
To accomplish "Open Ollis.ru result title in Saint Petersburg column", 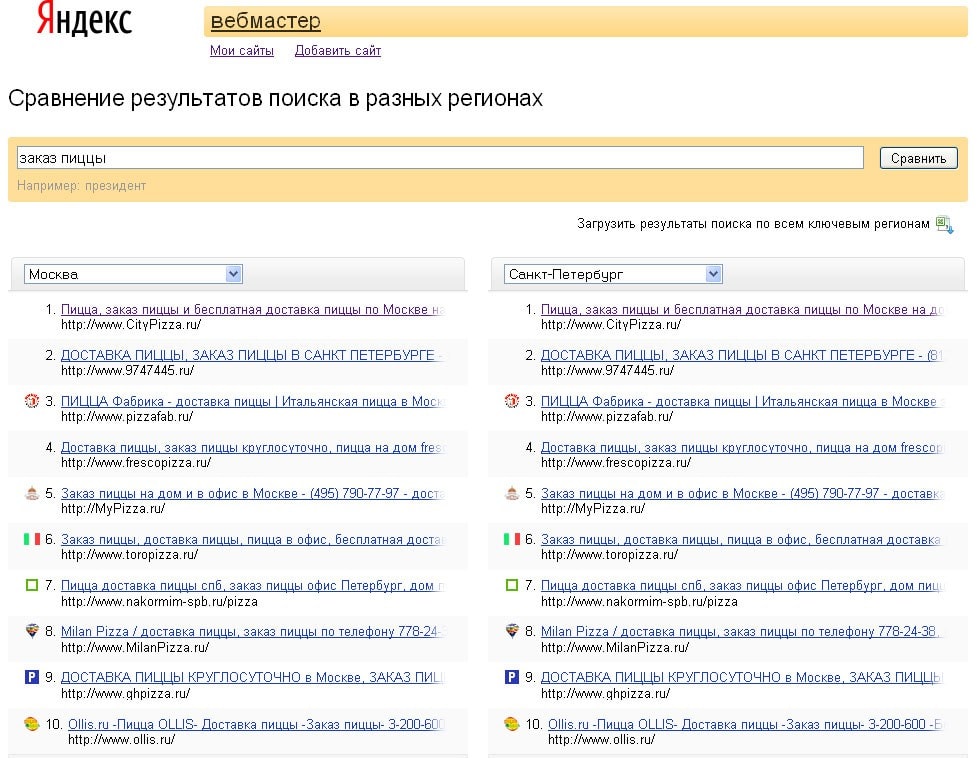I will pos(745,724).
